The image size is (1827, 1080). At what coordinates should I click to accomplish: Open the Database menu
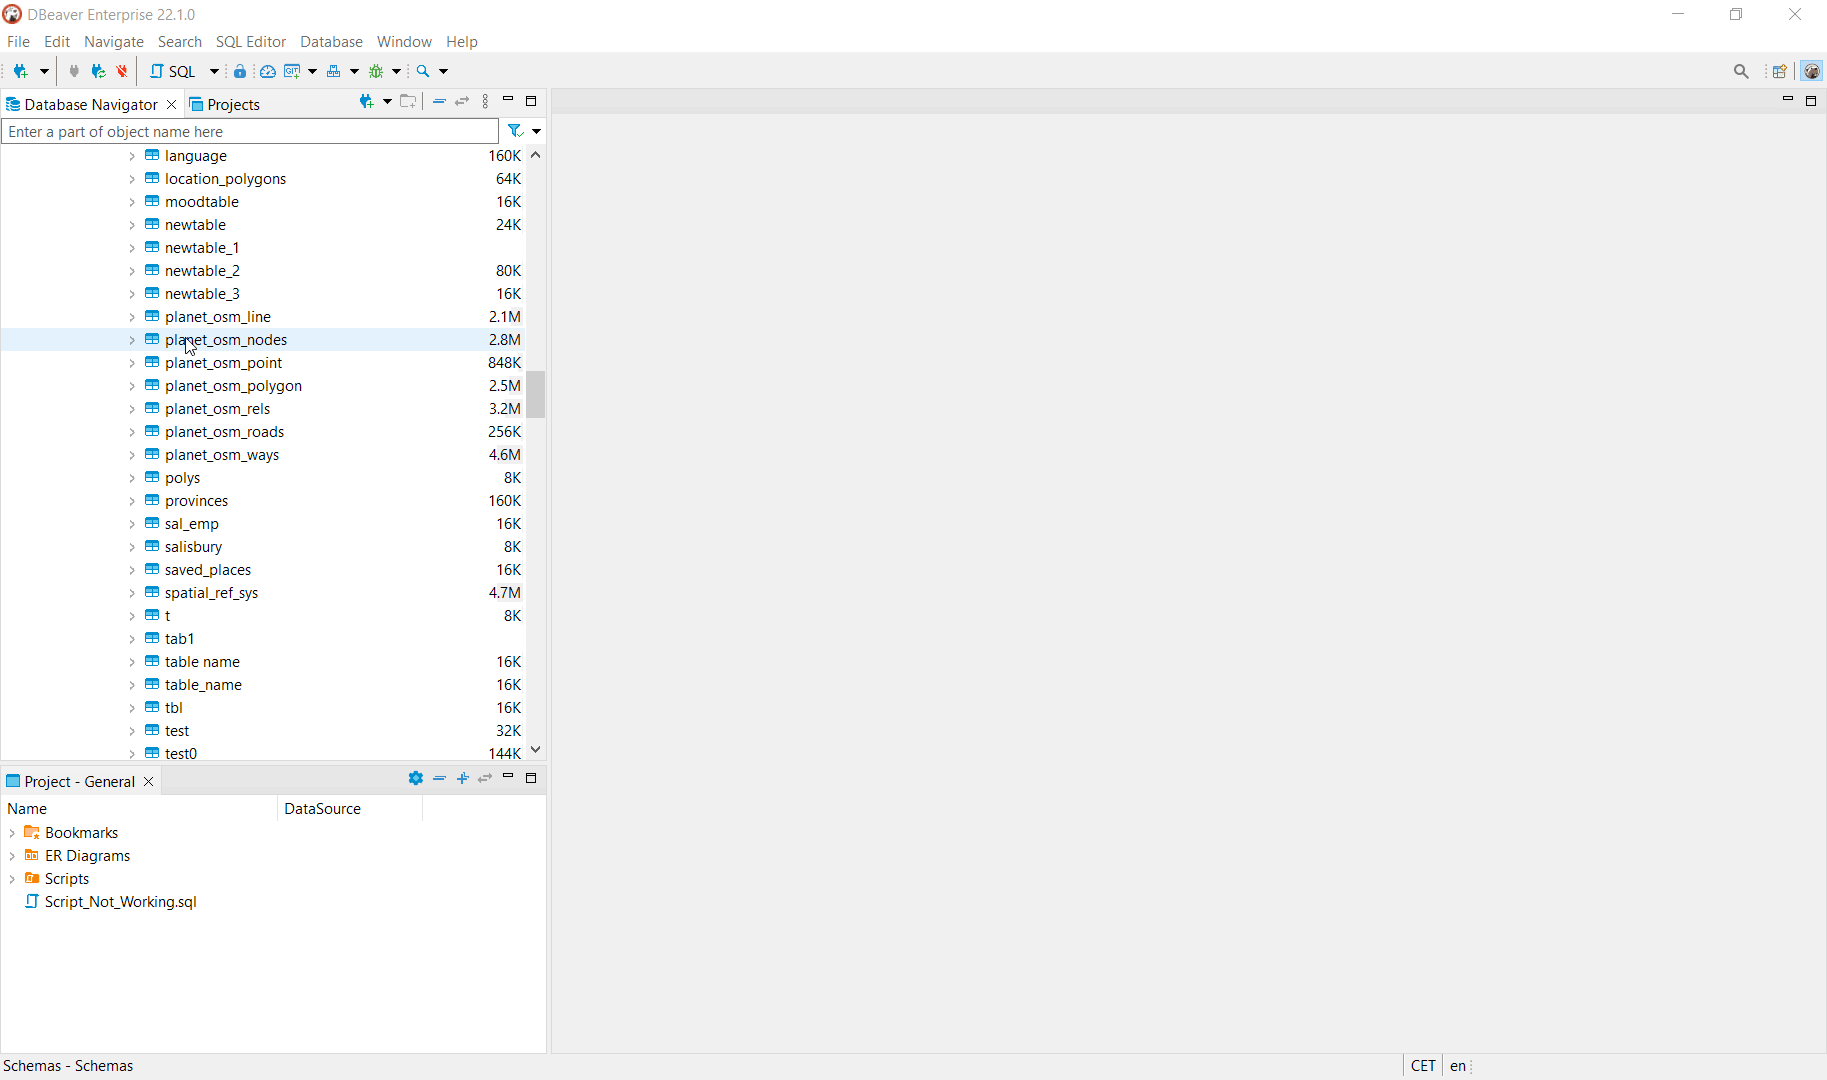[x=331, y=42]
